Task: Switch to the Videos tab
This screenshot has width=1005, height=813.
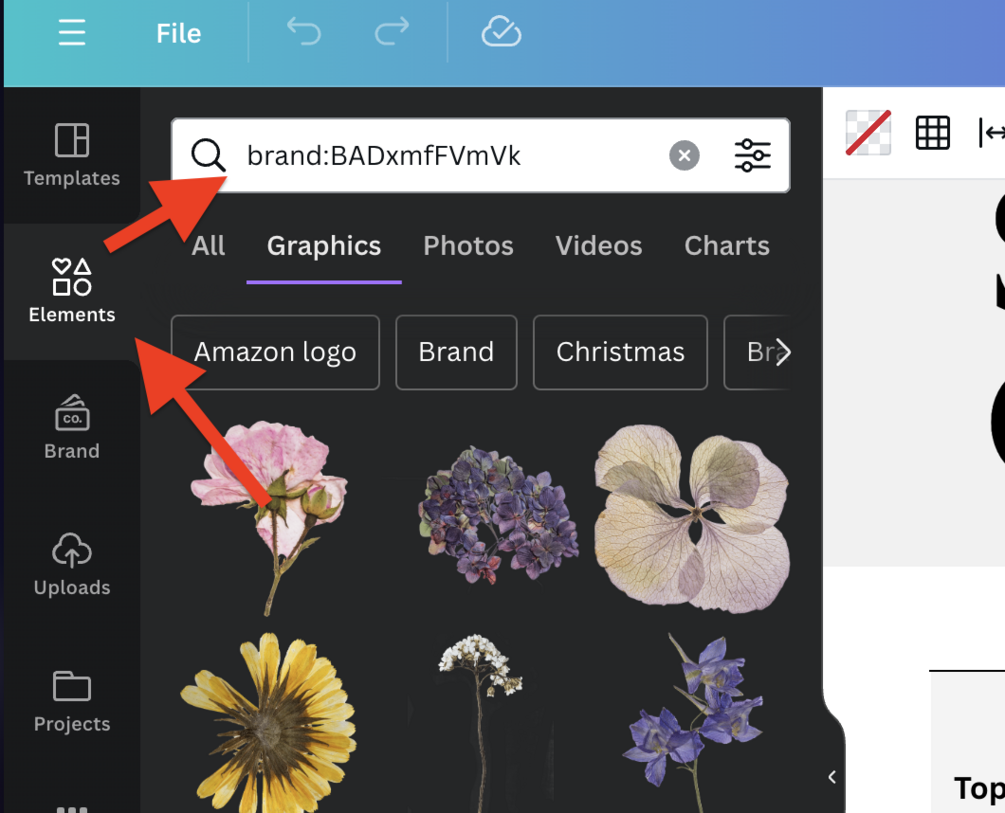Action: click(598, 246)
